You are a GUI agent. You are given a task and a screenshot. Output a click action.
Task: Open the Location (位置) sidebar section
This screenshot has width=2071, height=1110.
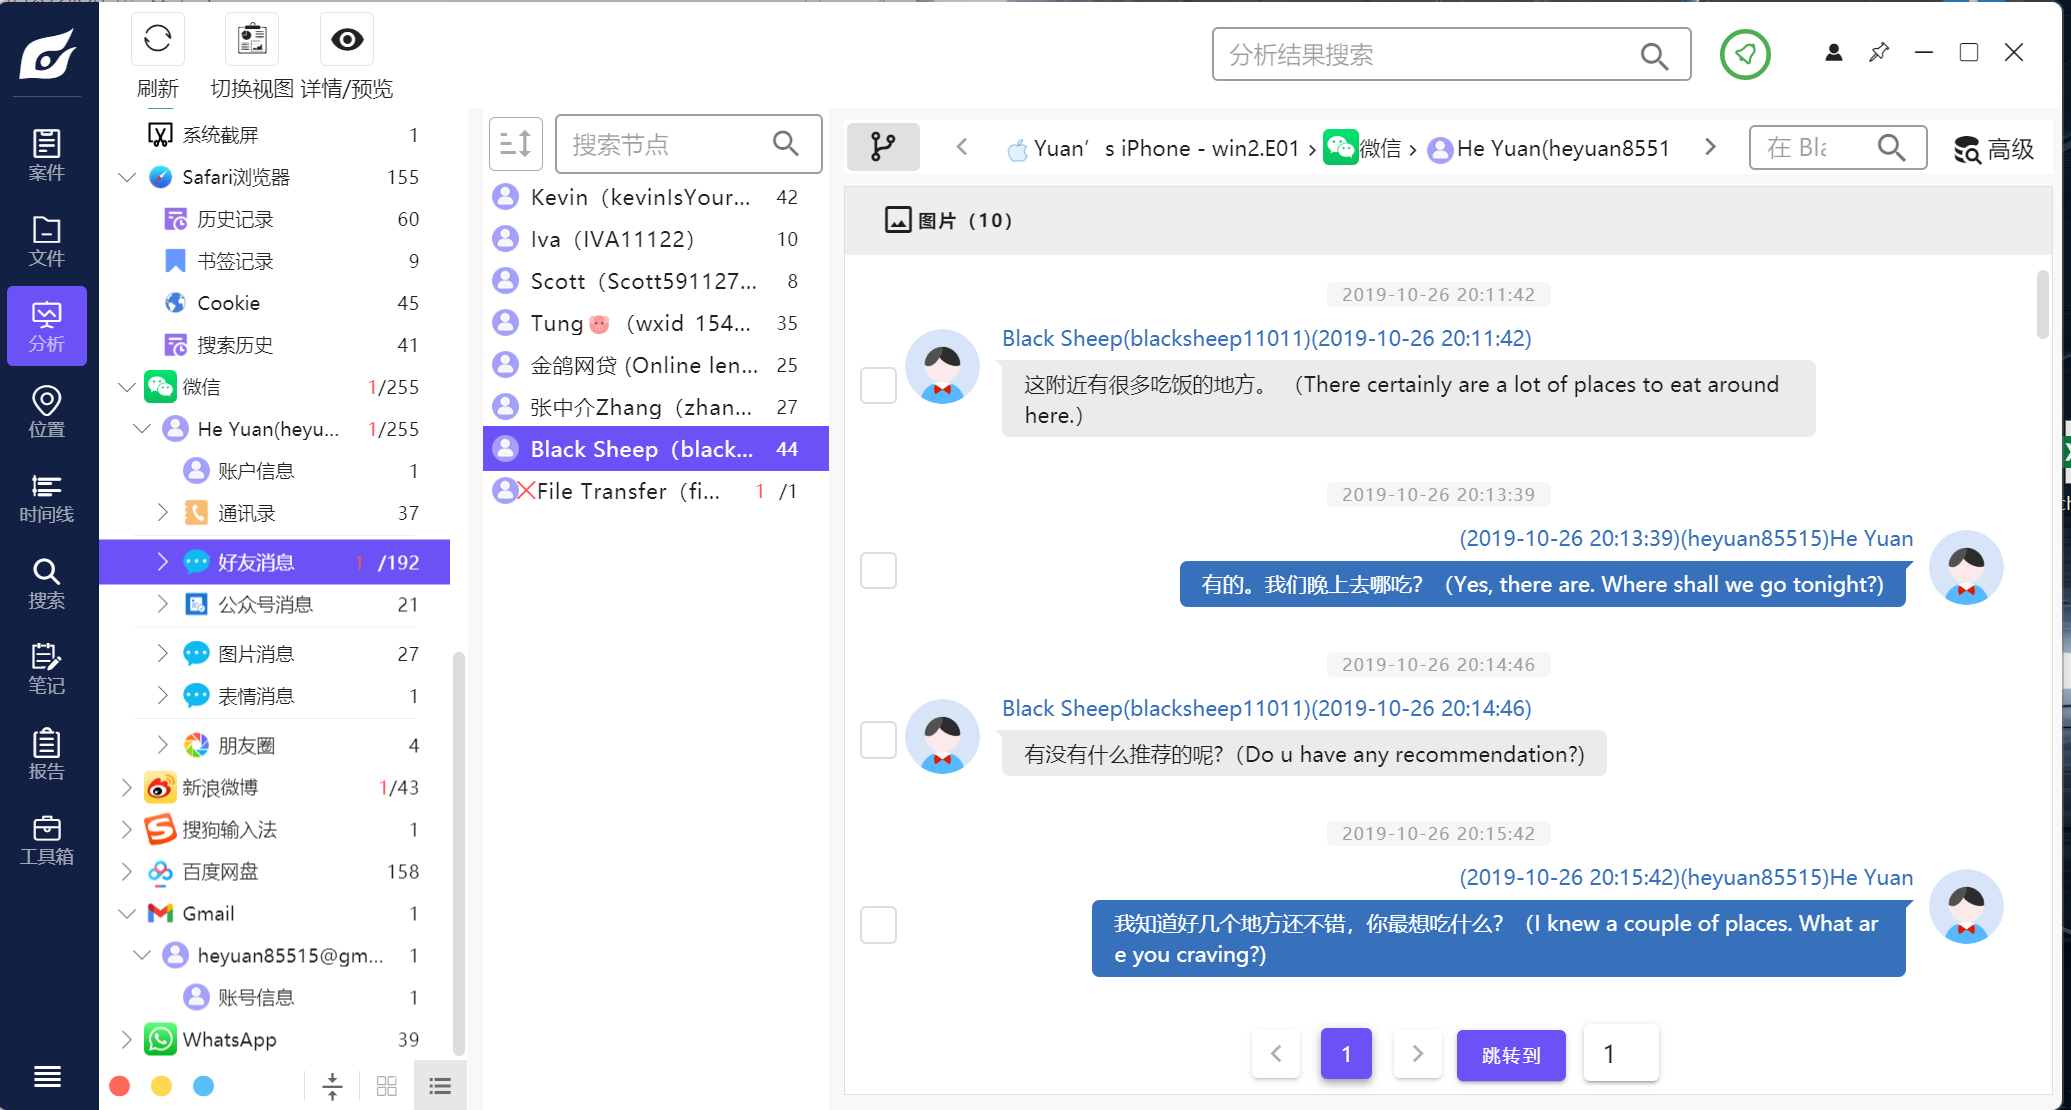(46, 411)
